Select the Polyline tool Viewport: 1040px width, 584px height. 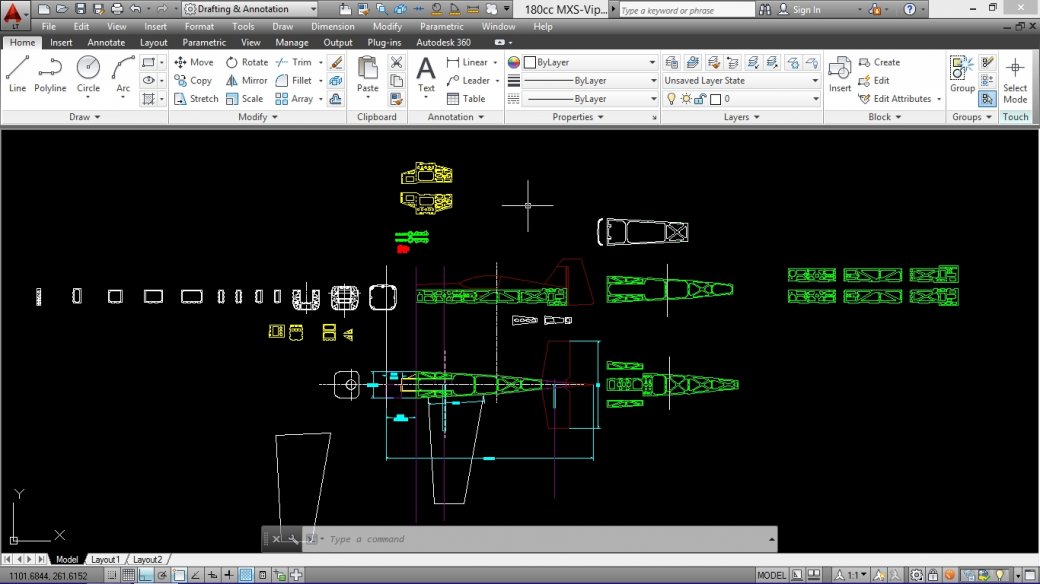coord(50,73)
